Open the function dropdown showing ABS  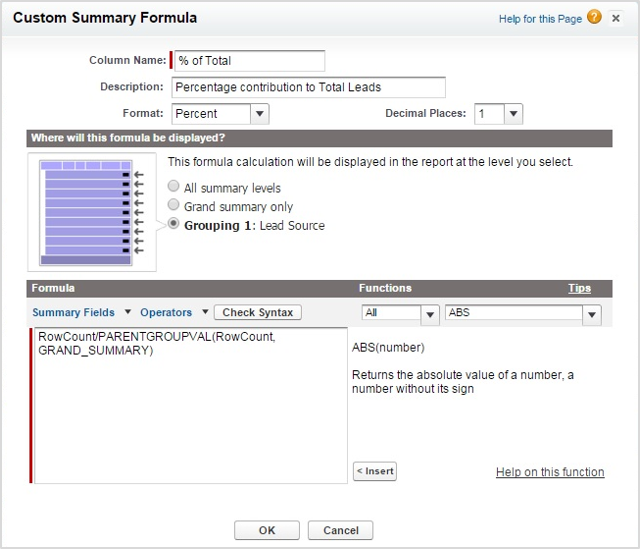[523, 314]
